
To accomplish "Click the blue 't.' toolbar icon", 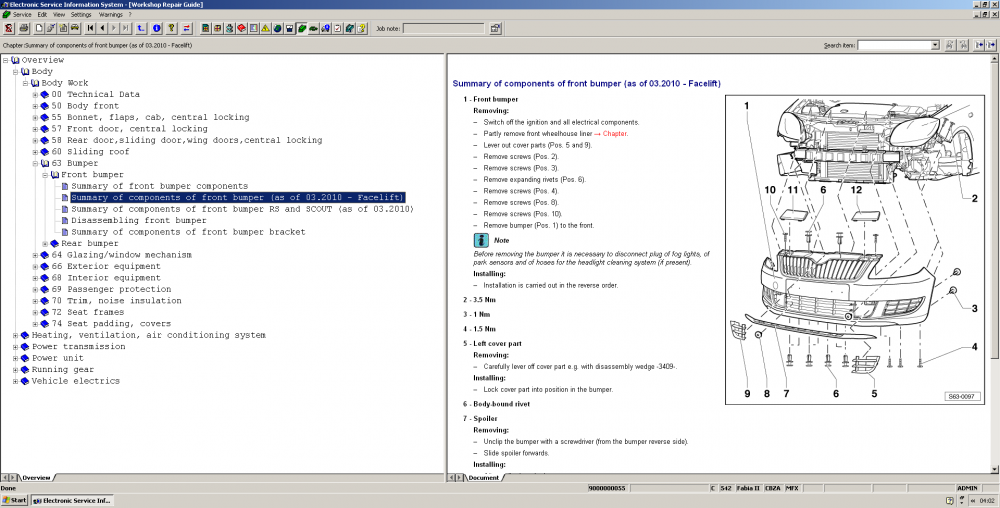I will click(x=141, y=28).
